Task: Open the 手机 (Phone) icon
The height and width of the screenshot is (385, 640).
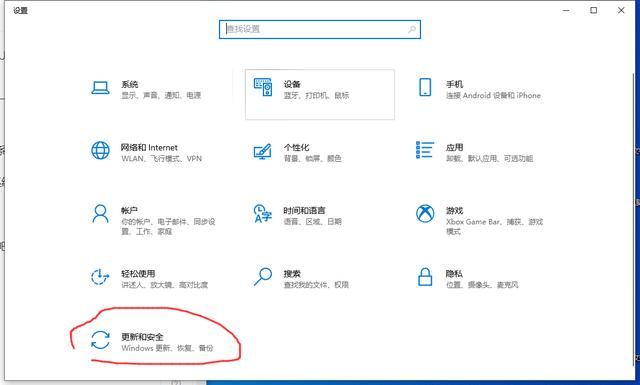Action: coord(425,87)
